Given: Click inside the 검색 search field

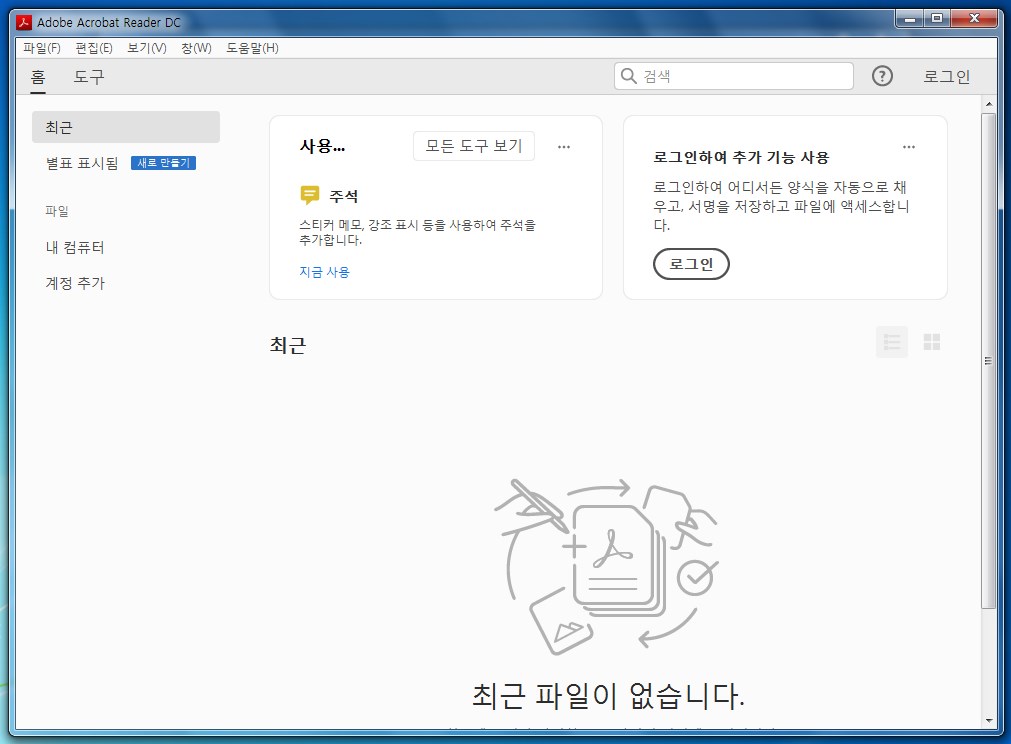Looking at the screenshot, I should click(734, 76).
